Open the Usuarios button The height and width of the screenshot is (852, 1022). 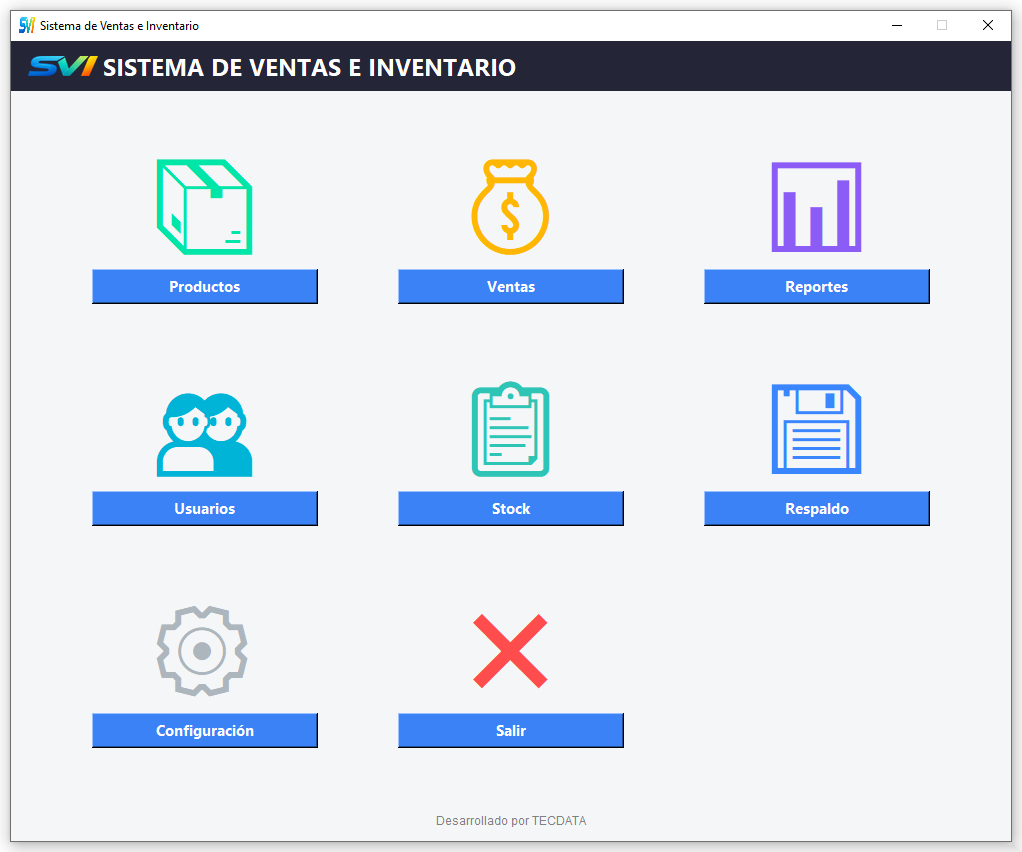click(x=204, y=509)
